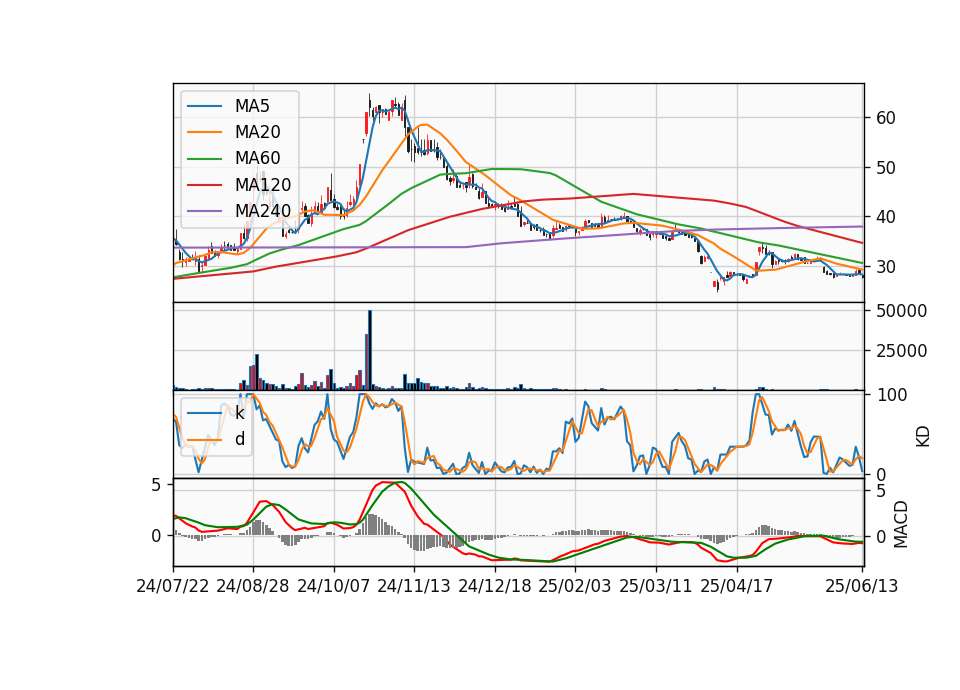The height and width of the screenshot is (690, 960).
Task: Click the MACD axis title label
Action: (x=901, y=524)
